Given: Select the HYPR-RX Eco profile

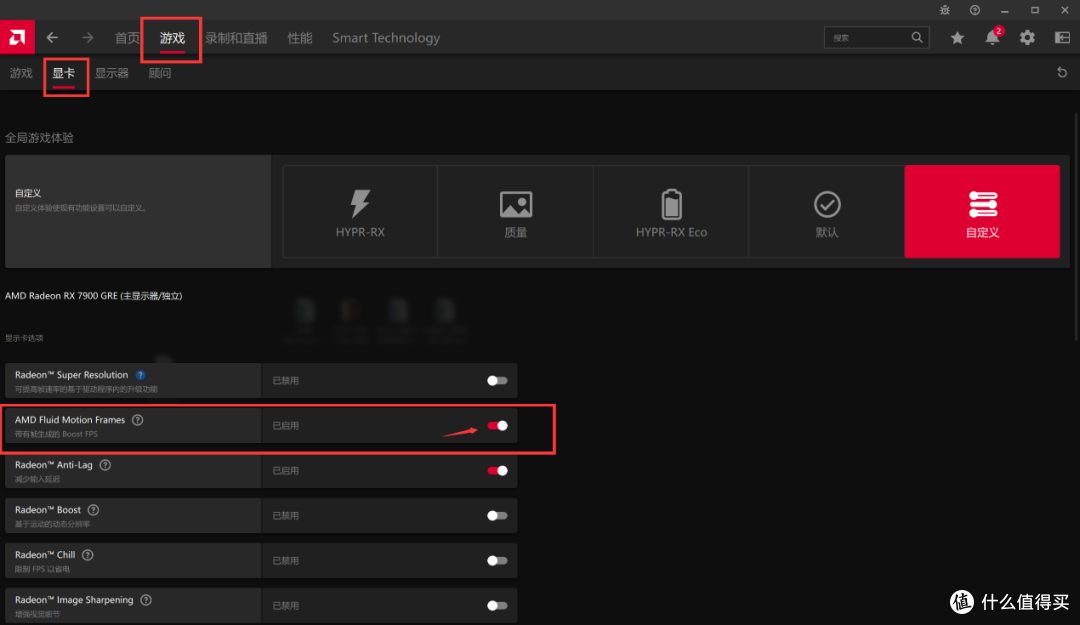Looking at the screenshot, I should [671, 212].
